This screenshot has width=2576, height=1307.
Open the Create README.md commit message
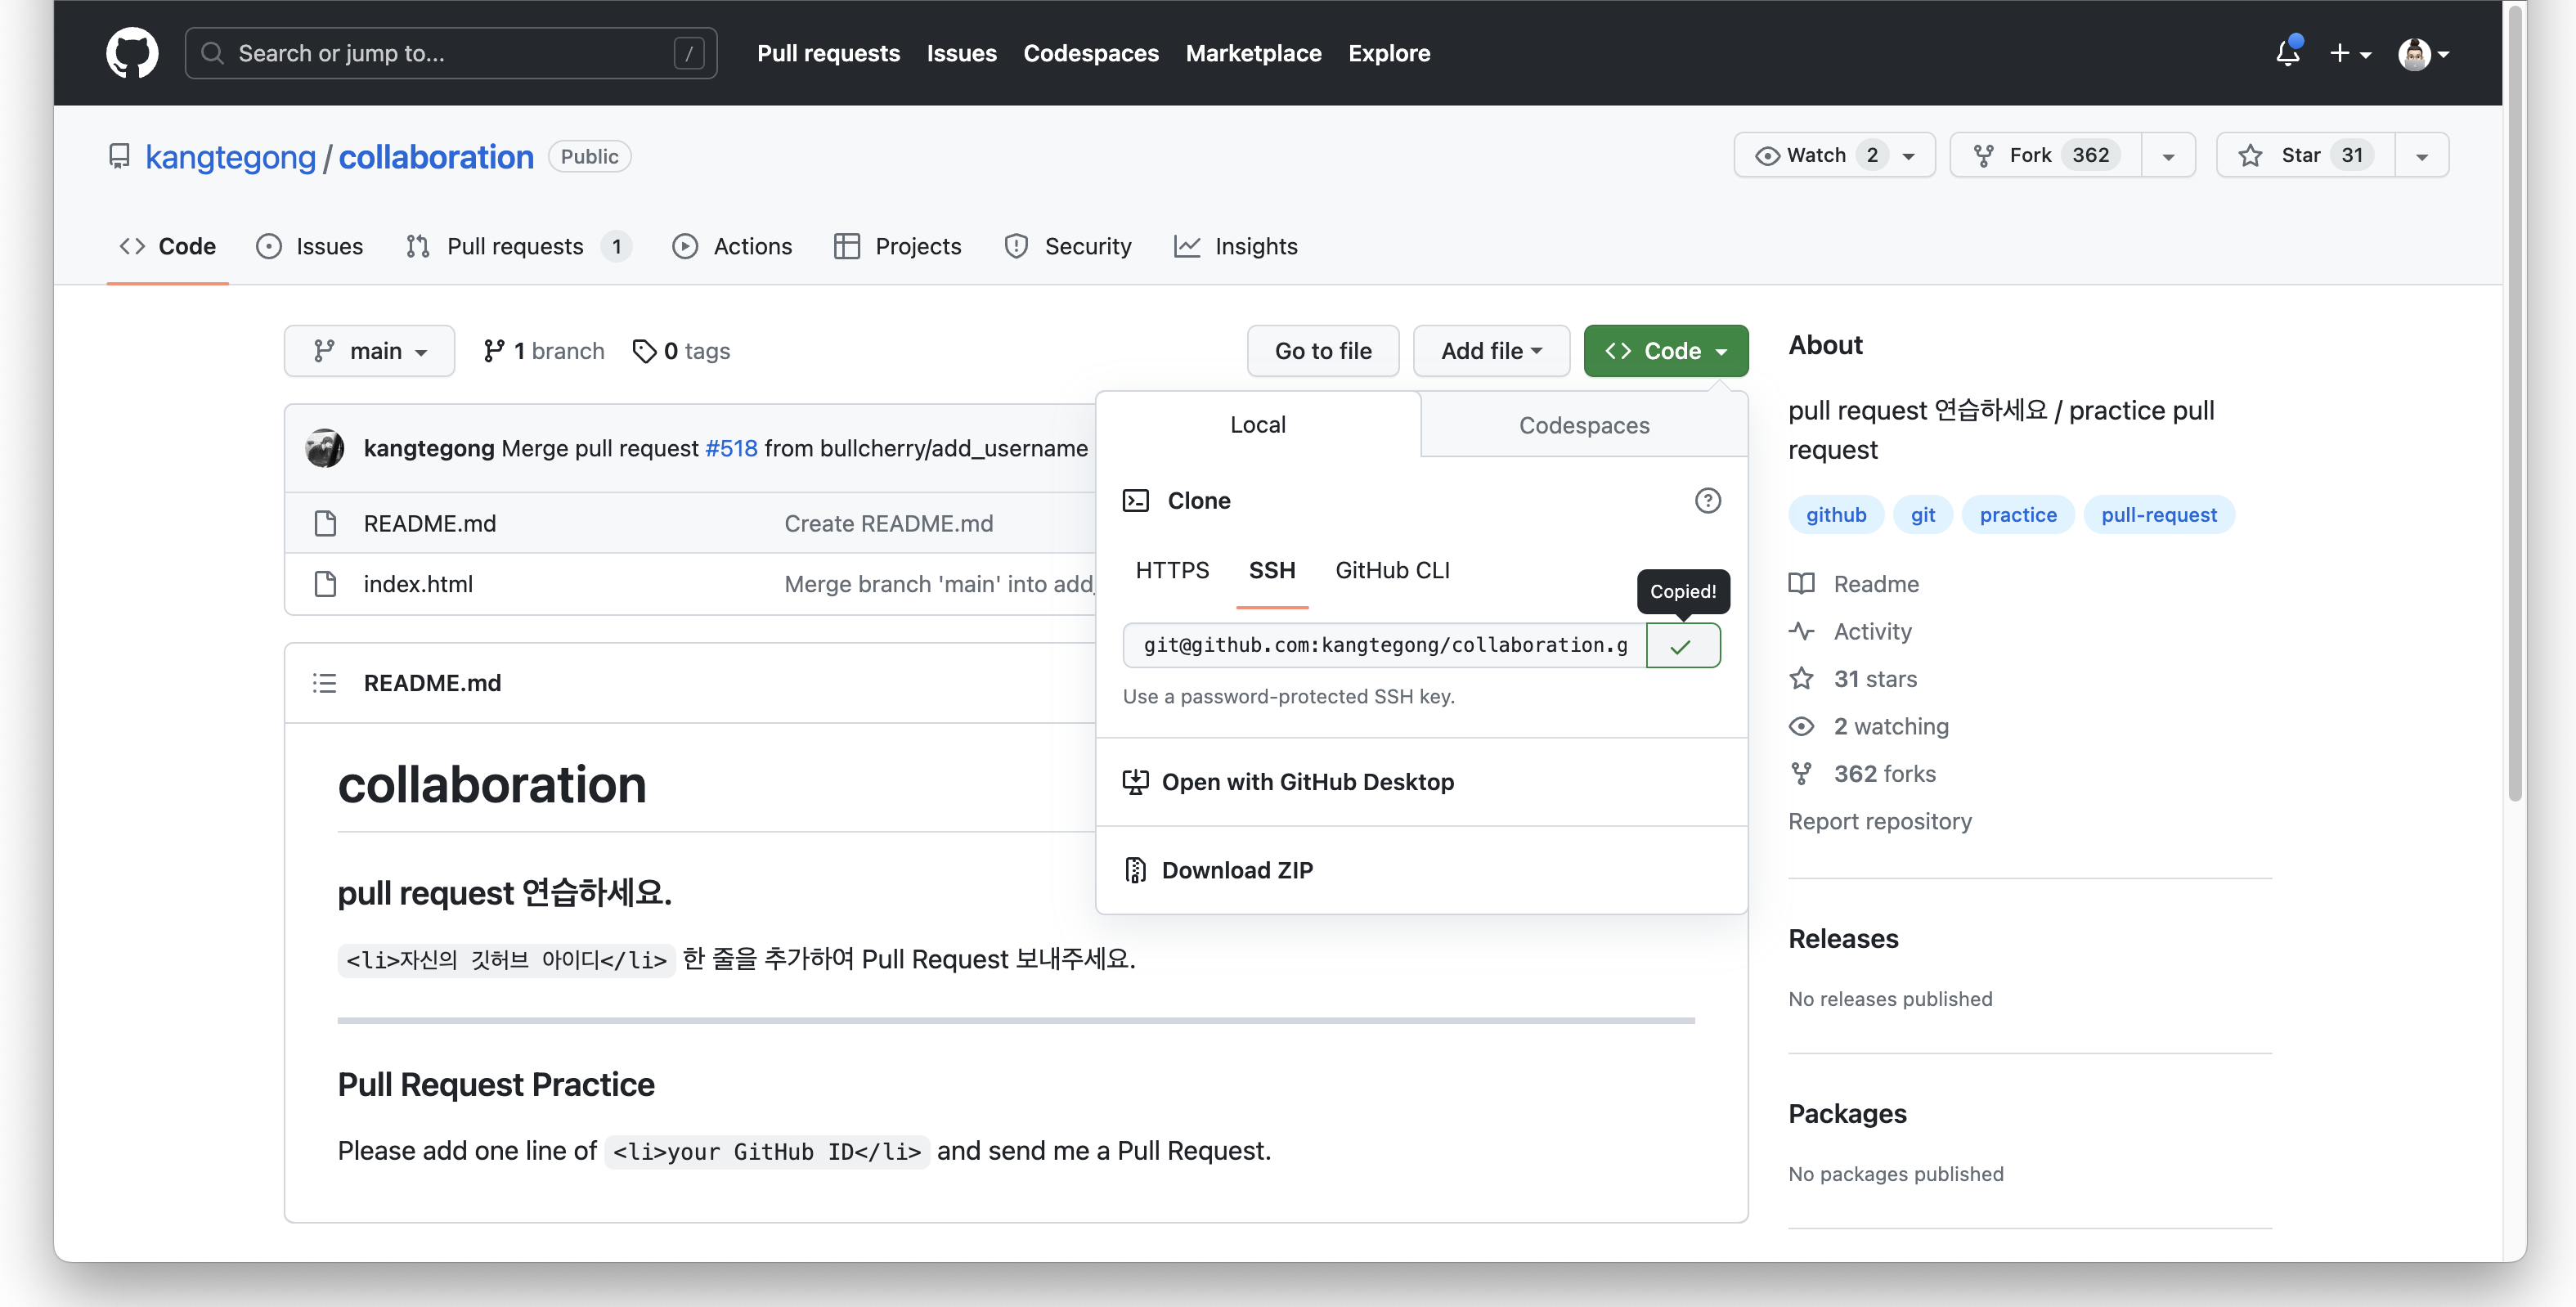pos(888,523)
